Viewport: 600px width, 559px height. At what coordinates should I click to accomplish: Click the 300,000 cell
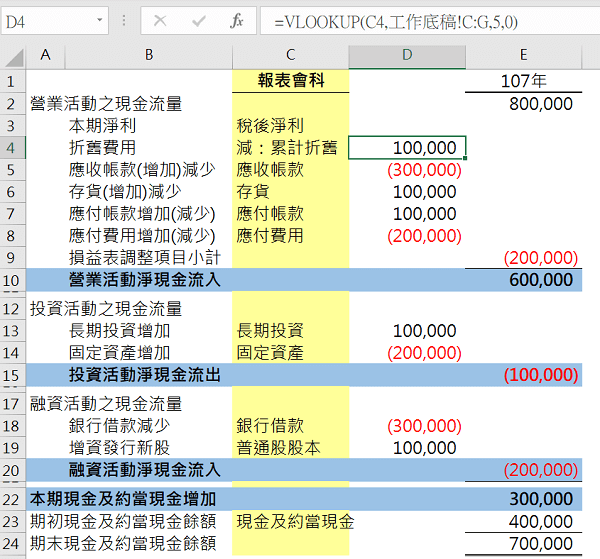[523, 499]
